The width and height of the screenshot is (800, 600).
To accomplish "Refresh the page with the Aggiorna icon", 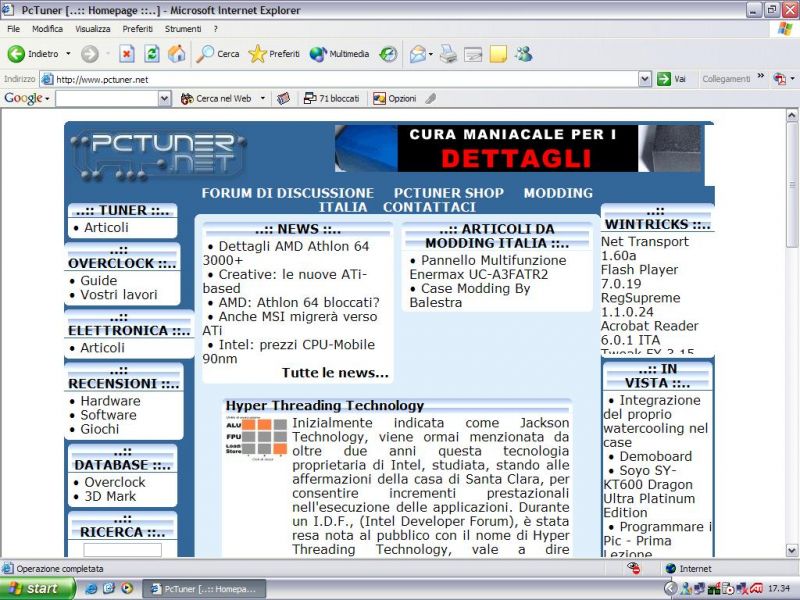I will (x=152, y=54).
